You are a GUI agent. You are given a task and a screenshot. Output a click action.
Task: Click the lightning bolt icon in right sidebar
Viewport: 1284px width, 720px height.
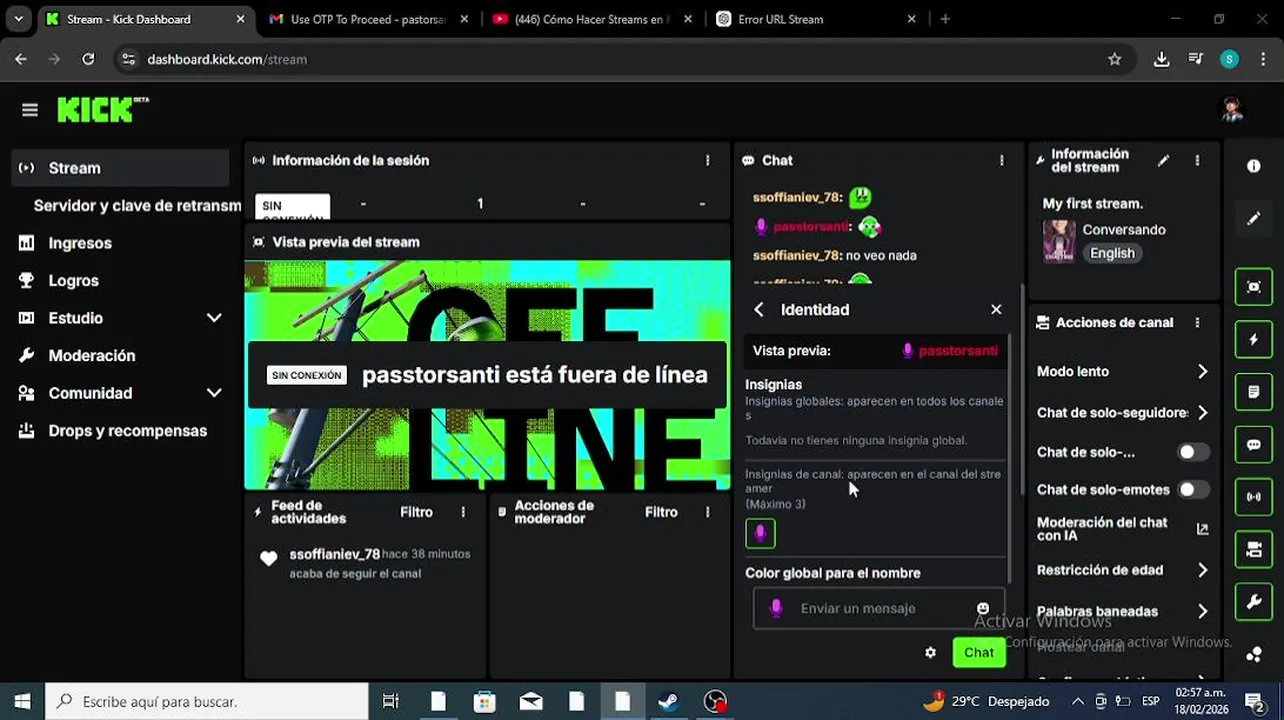(1253, 340)
